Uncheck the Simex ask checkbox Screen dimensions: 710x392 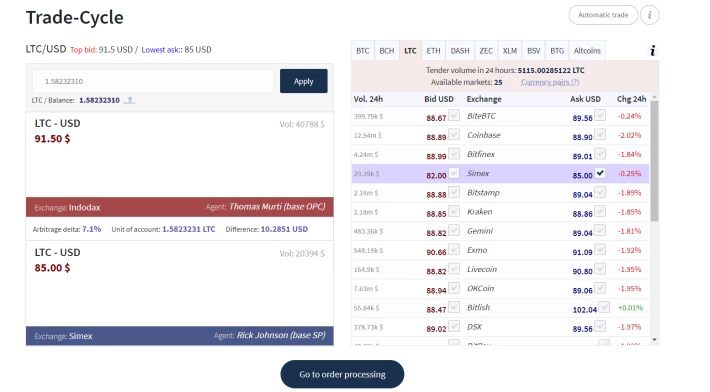click(600, 173)
